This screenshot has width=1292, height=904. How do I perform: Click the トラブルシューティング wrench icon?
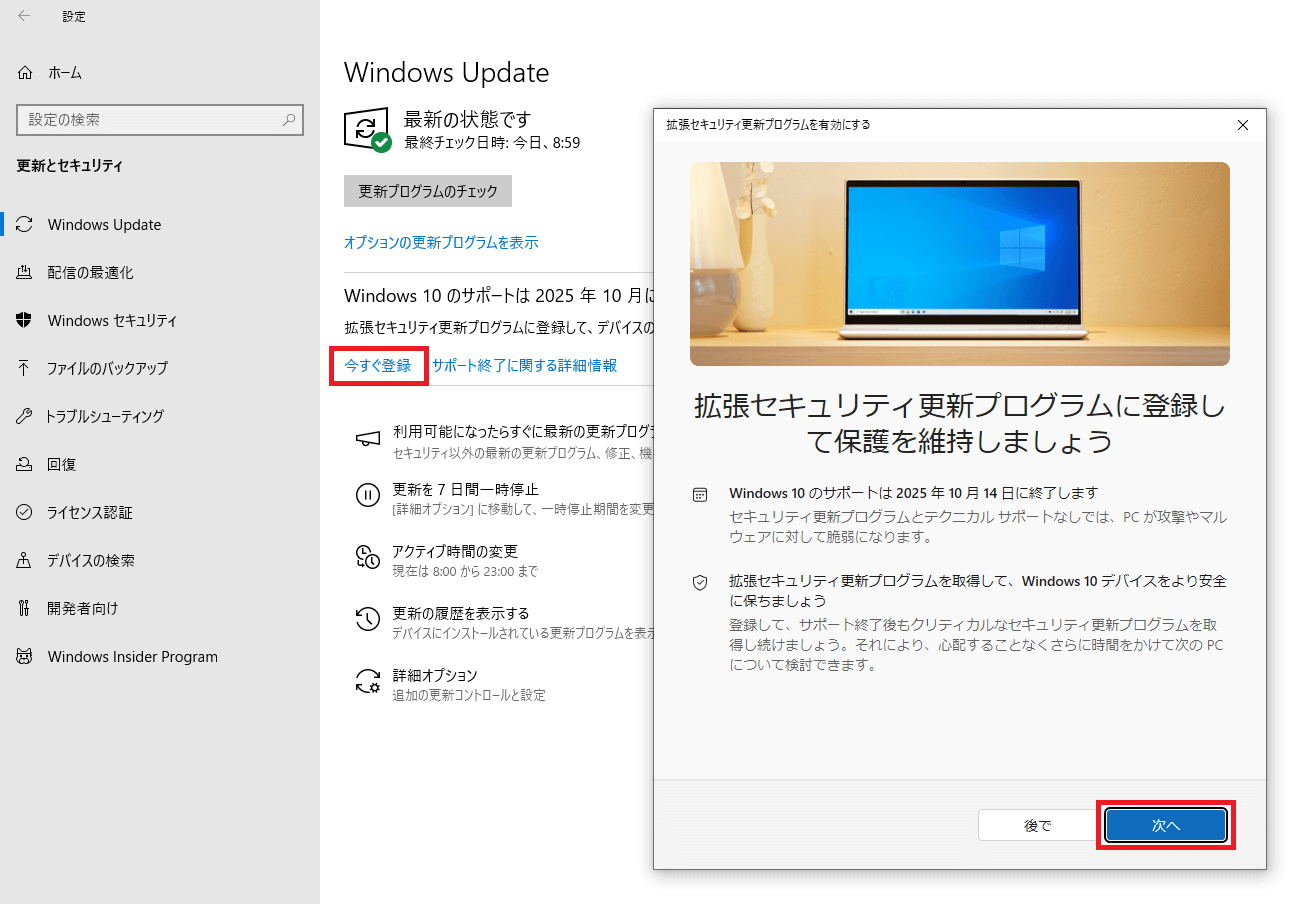coord(25,416)
